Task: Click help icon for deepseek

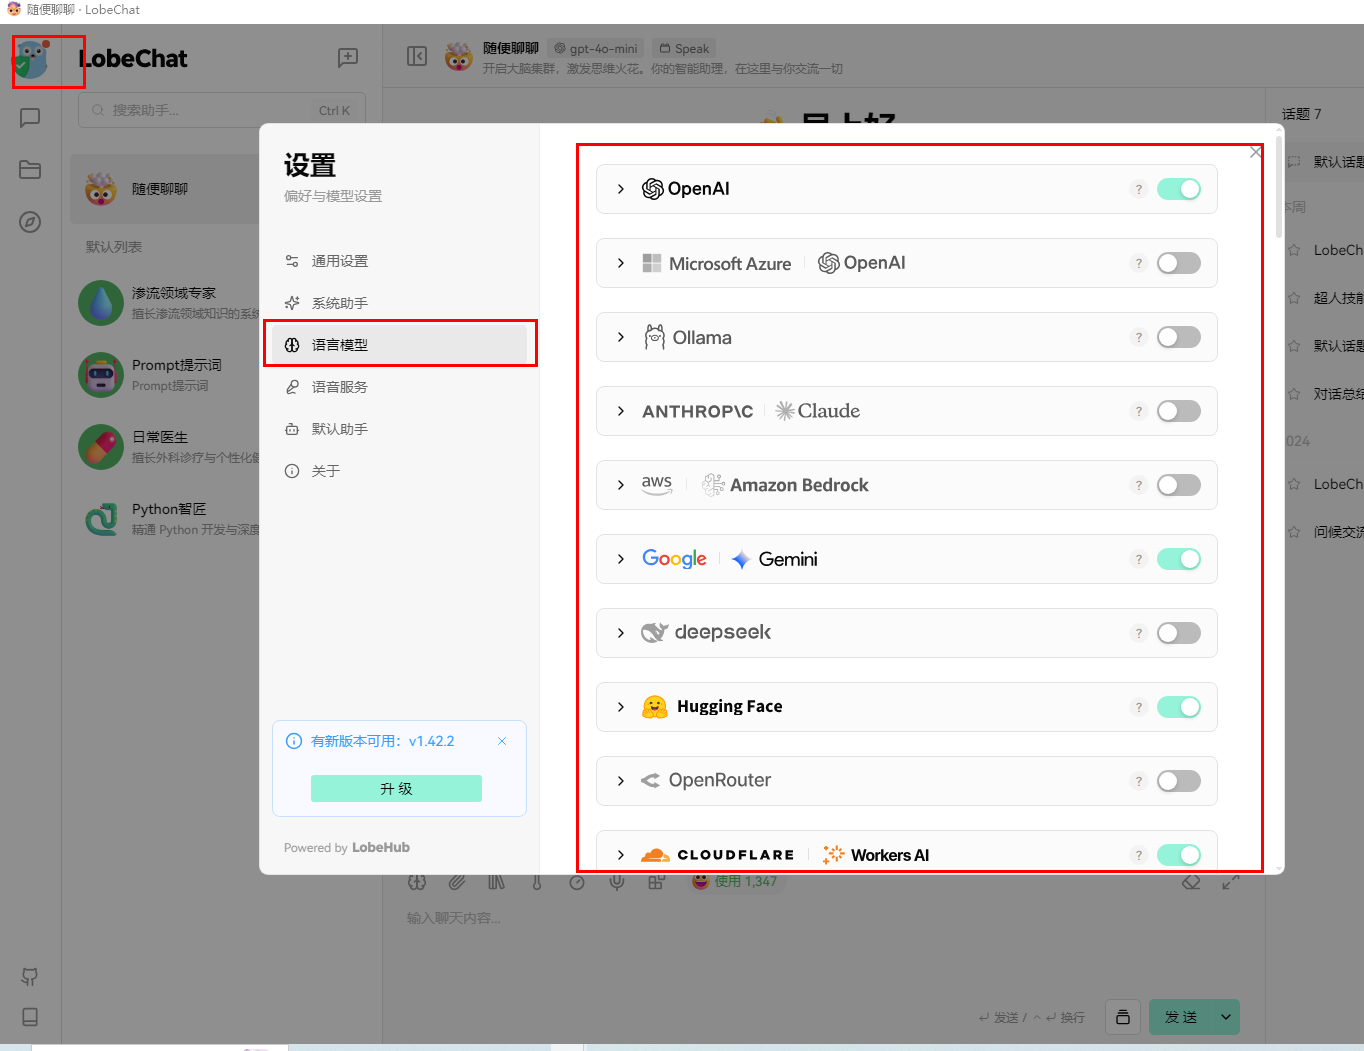Action: (1138, 633)
